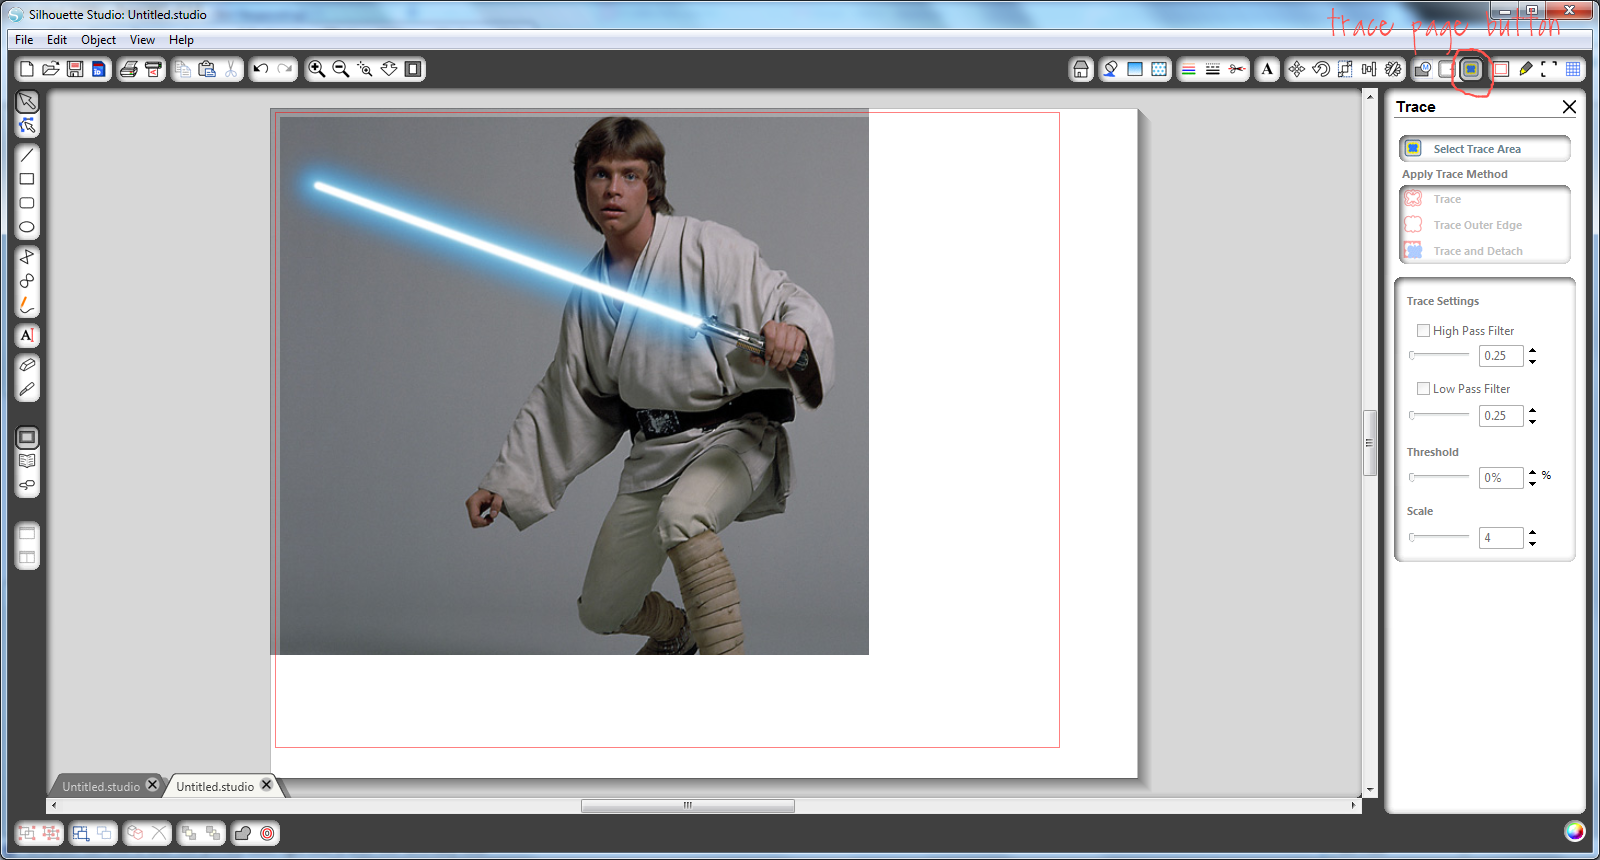1600x860 pixels.
Task: Create a new document from toolbar
Action: [27, 69]
